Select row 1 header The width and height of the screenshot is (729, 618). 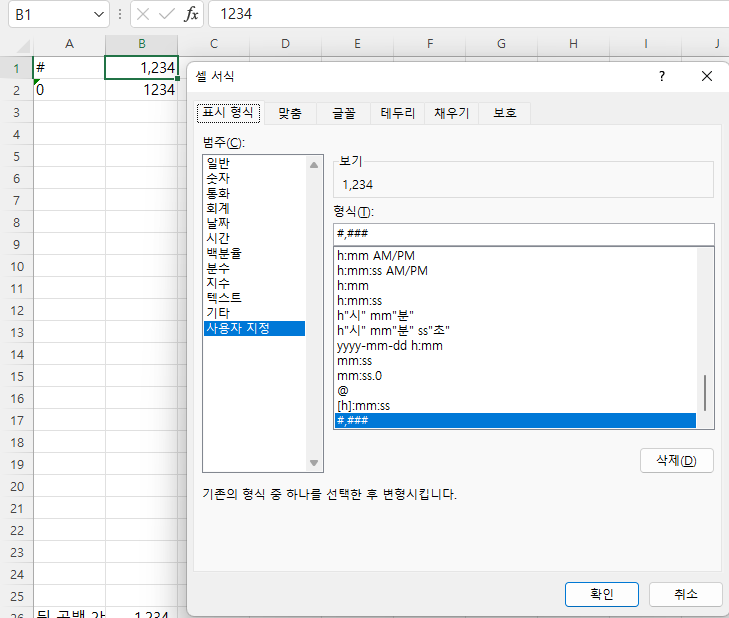coord(17,68)
